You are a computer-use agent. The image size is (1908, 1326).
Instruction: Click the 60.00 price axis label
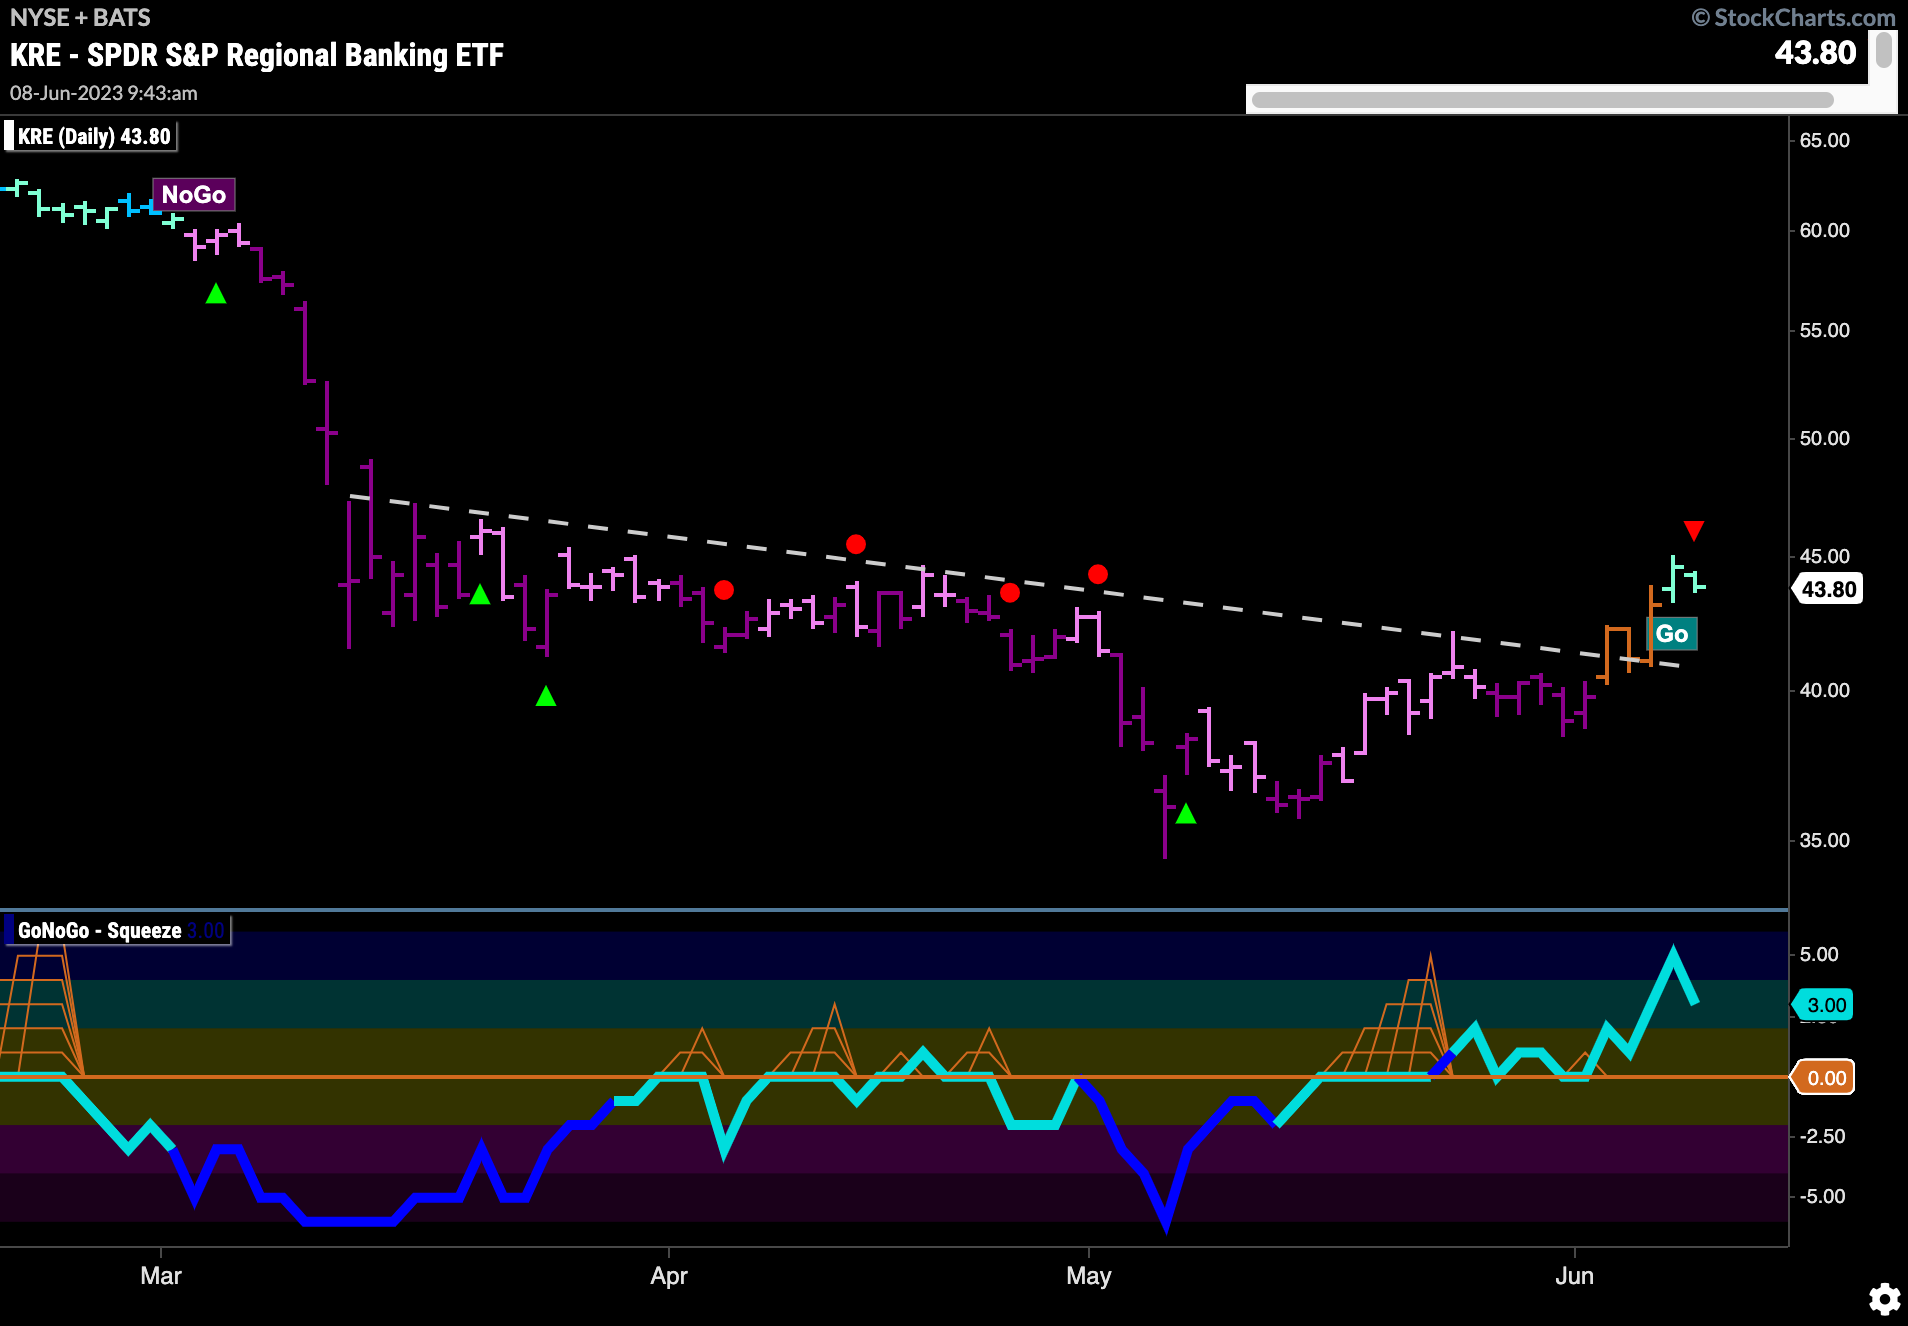coord(1825,230)
